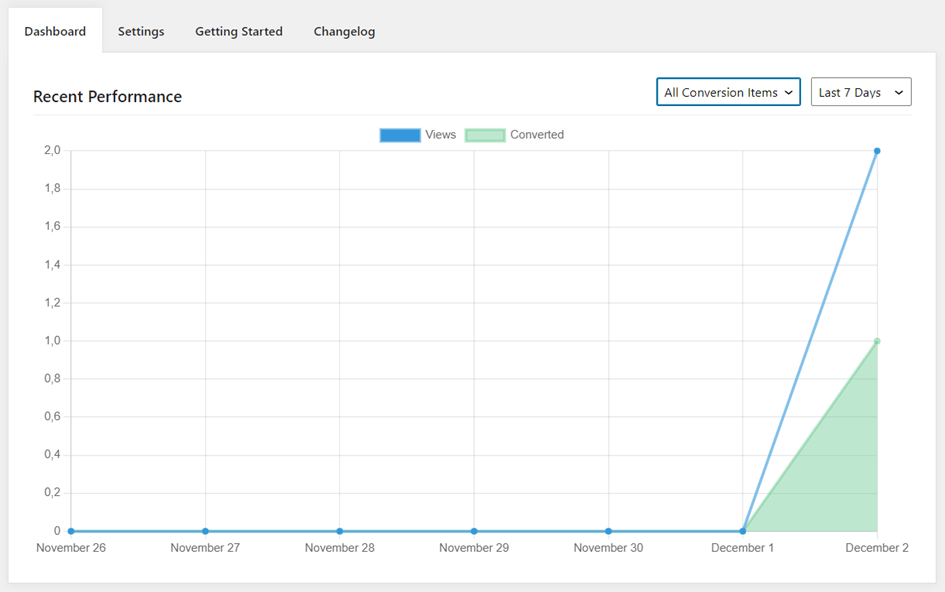Click the data point at November 26
945x592 pixels.
point(71,531)
